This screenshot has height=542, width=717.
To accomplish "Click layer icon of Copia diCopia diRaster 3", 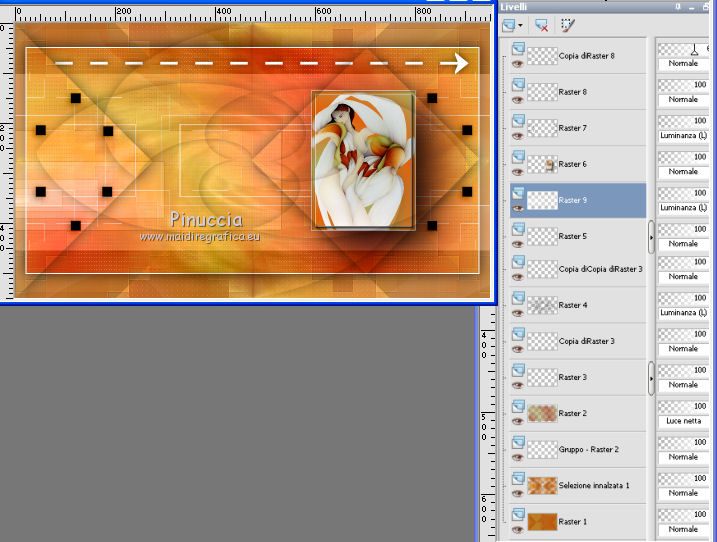I will pos(518,262).
